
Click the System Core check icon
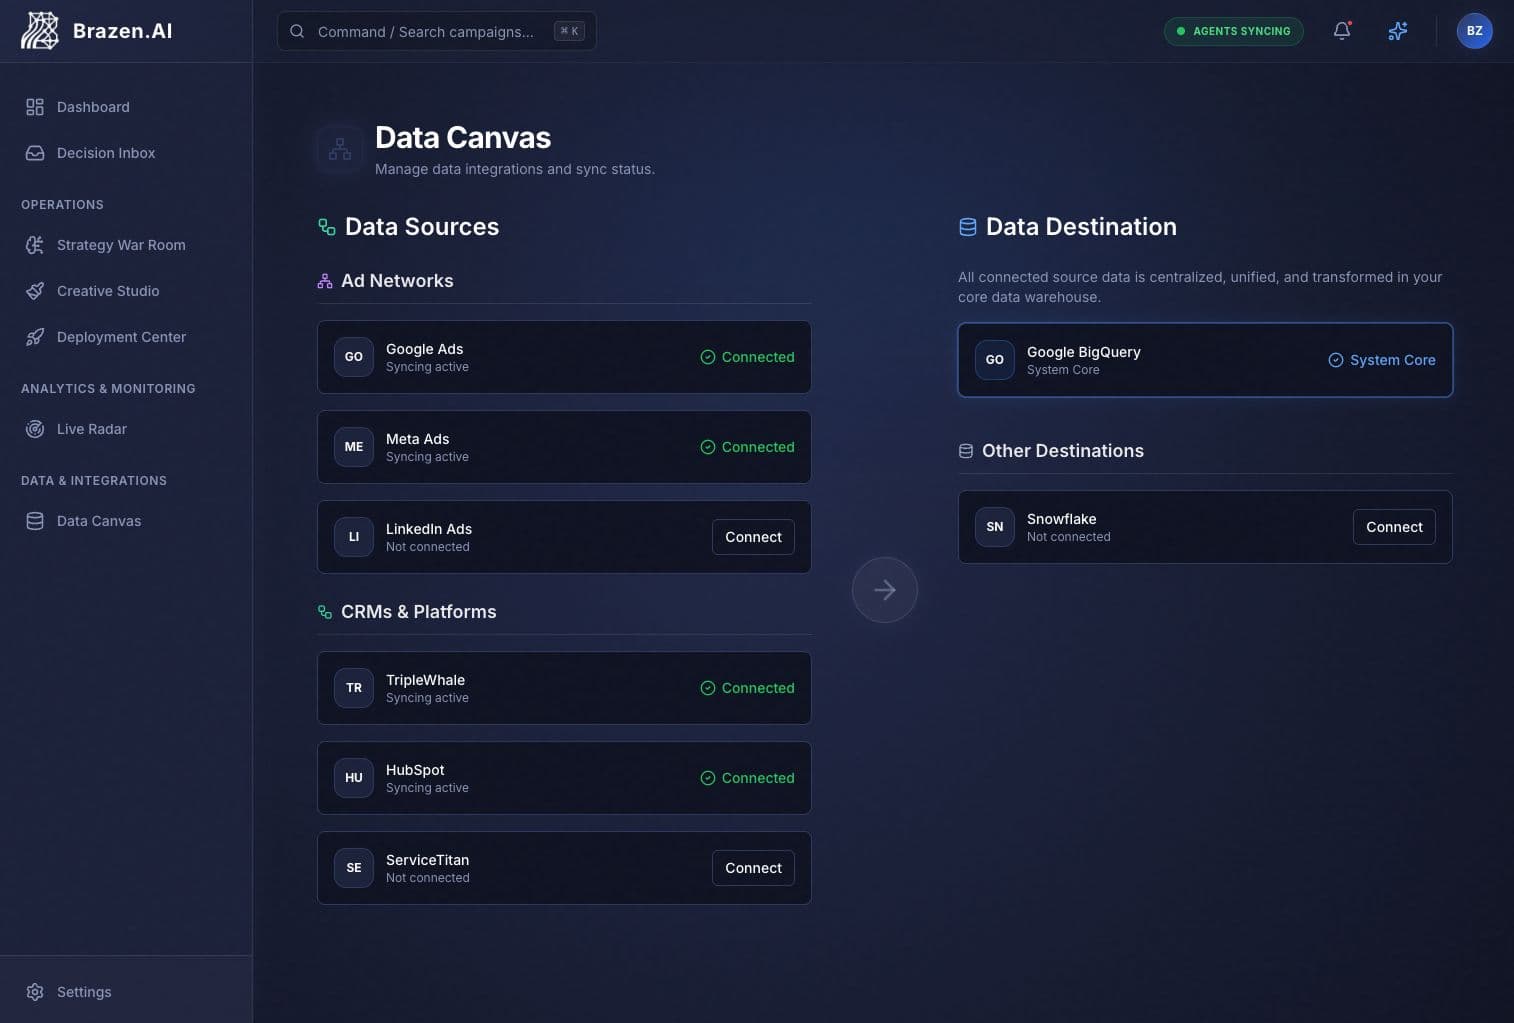[x=1336, y=360]
